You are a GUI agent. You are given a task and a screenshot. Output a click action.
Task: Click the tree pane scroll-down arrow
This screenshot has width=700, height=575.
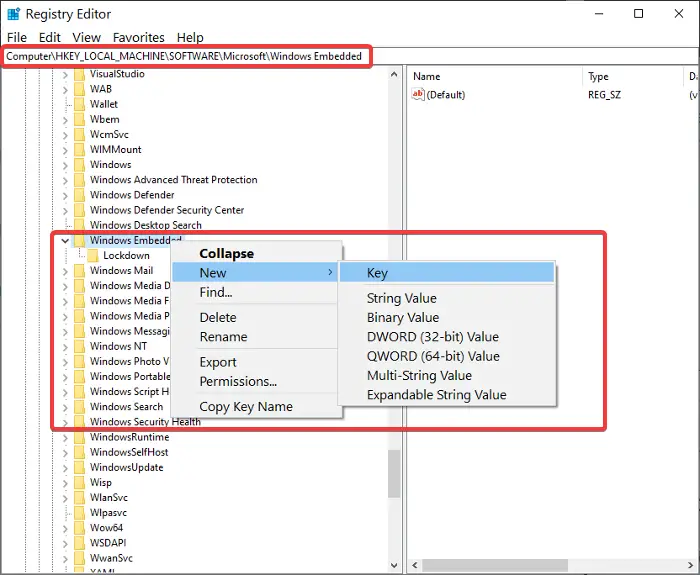click(394, 565)
